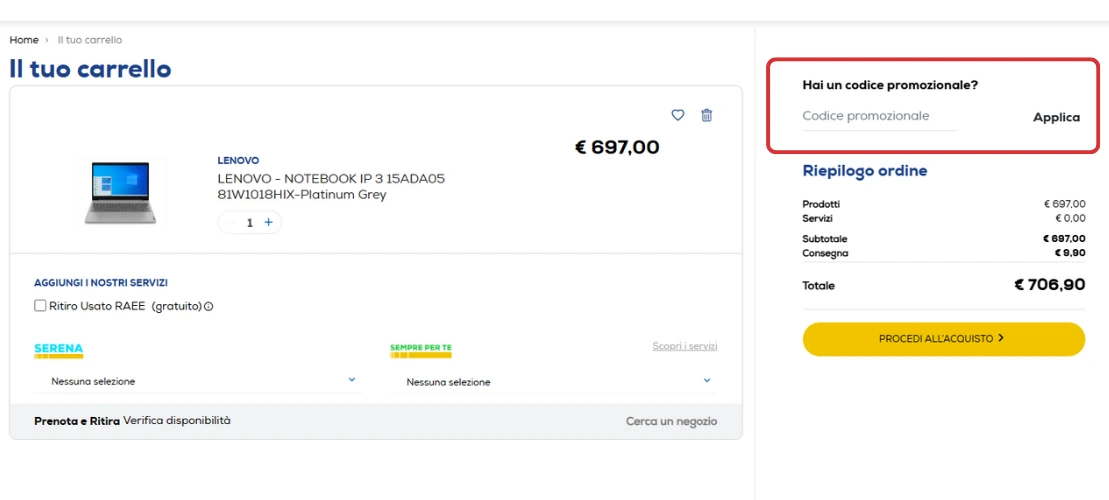Apply the promo code with Applica
This screenshot has width=1109, height=500.
(x=1057, y=117)
